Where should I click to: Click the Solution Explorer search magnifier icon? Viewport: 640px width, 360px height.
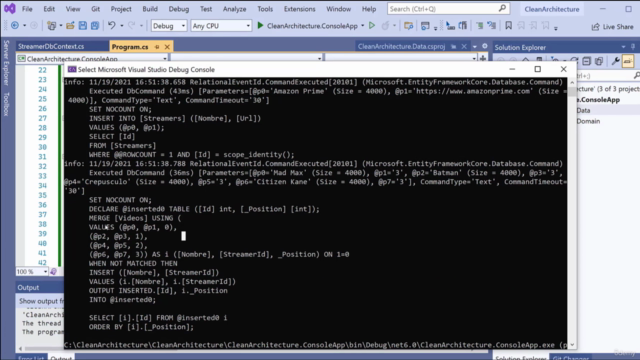click(636, 76)
